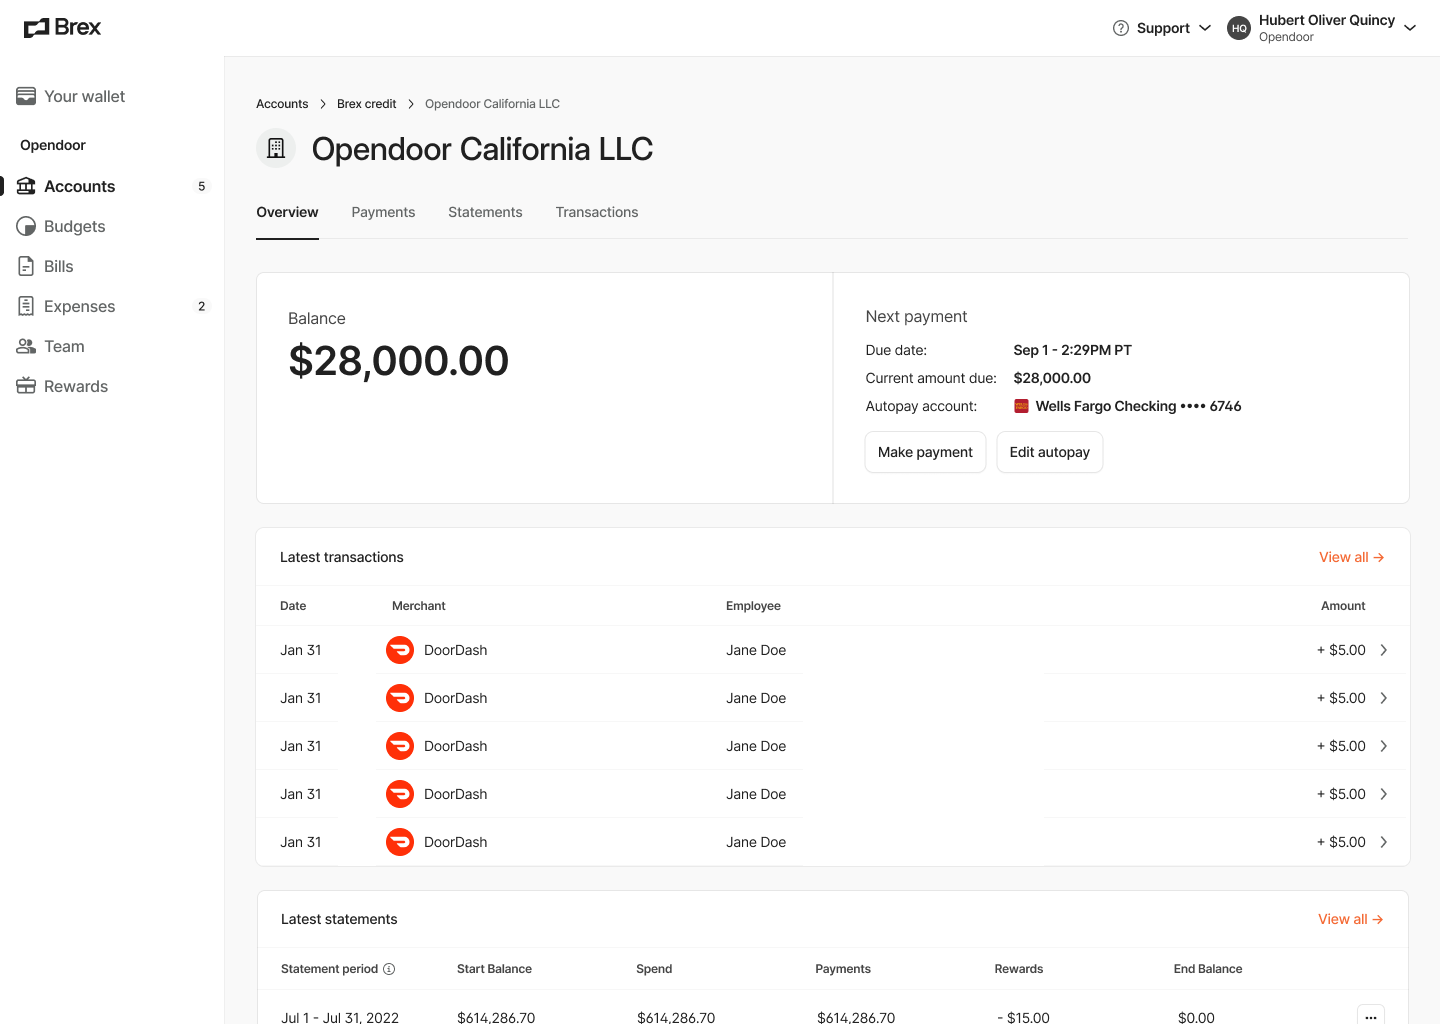
Task: Click the Rewards gift icon
Action: pyautogui.click(x=26, y=386)
